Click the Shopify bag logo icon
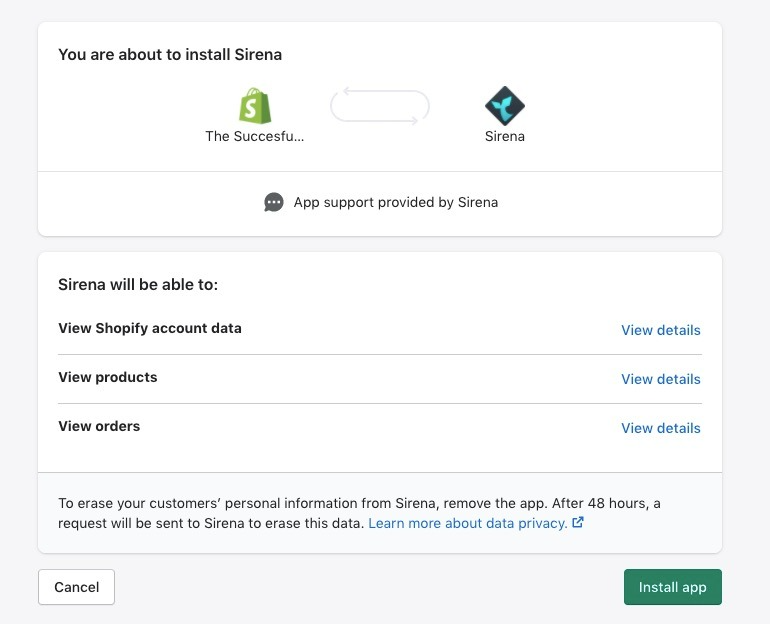Viewport: 770px width, 624px height. (x=255, y=106)
